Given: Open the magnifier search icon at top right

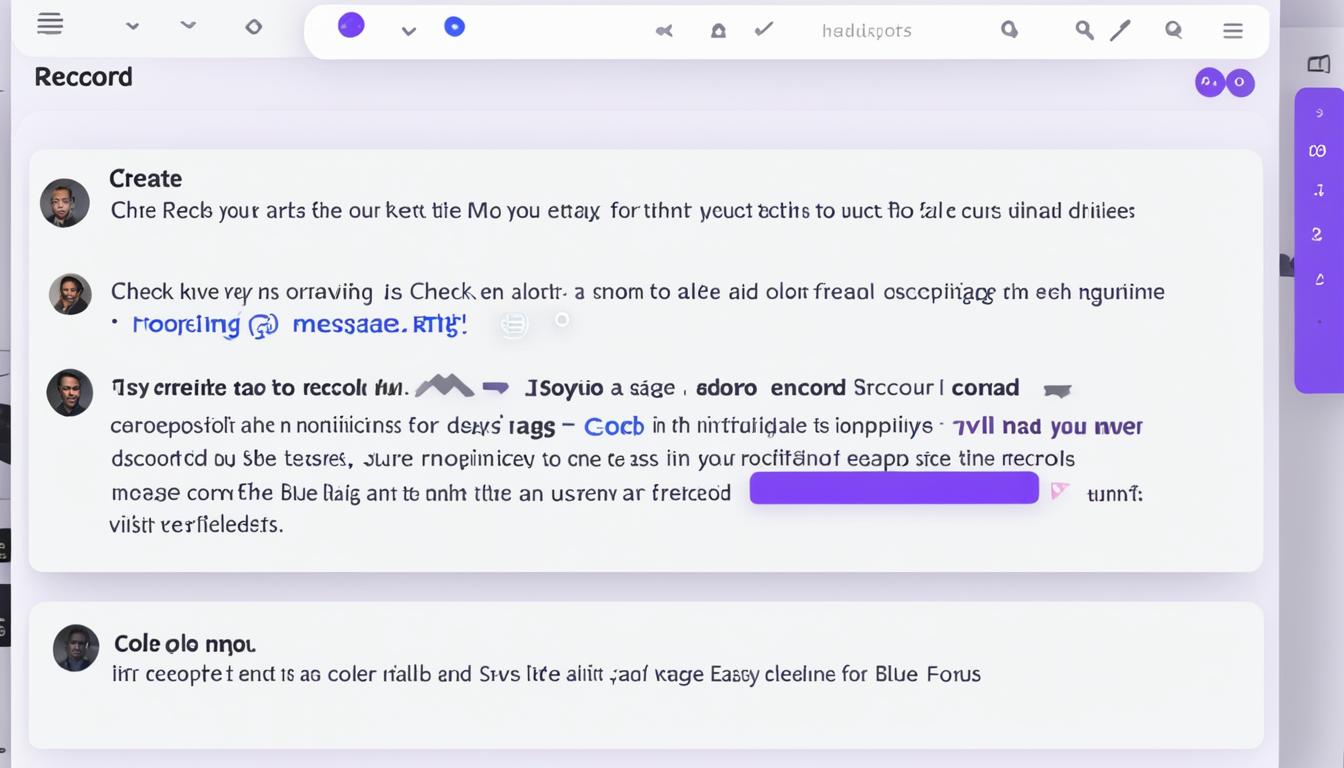Looking at the screenshot, I should pyautogui.click(x=1172, y=31).
